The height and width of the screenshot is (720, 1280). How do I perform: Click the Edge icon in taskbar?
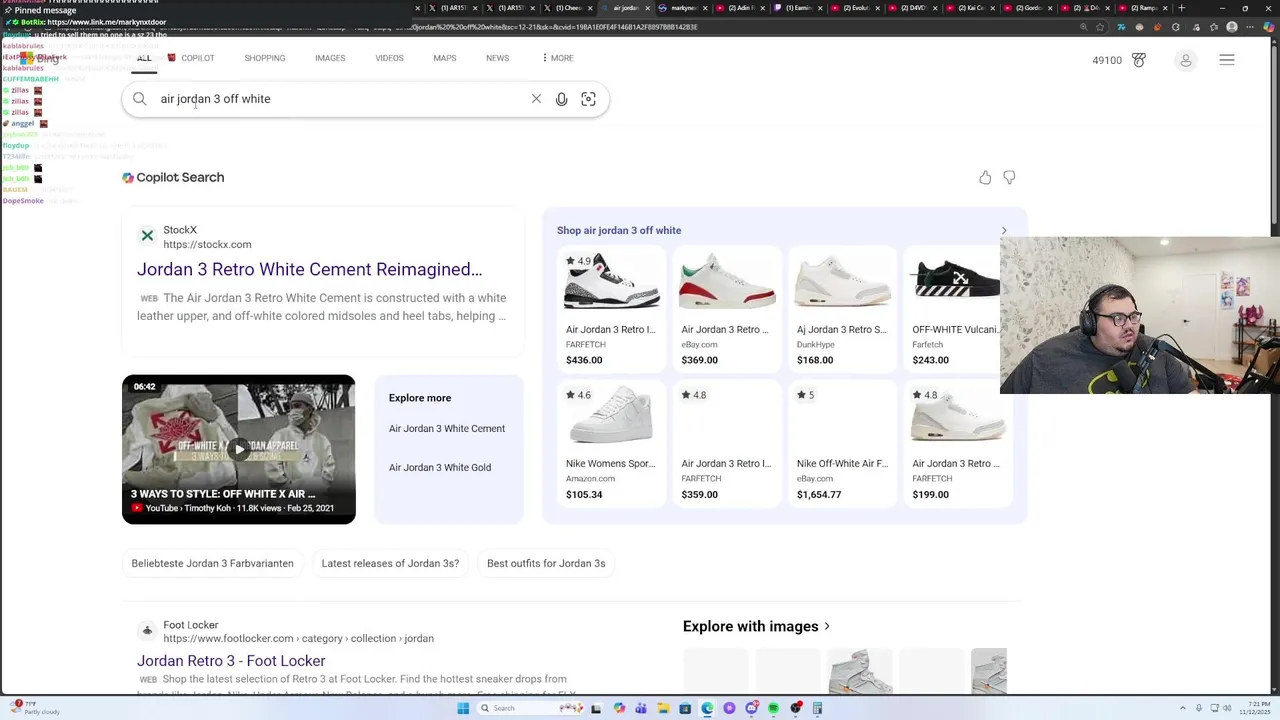707,708
